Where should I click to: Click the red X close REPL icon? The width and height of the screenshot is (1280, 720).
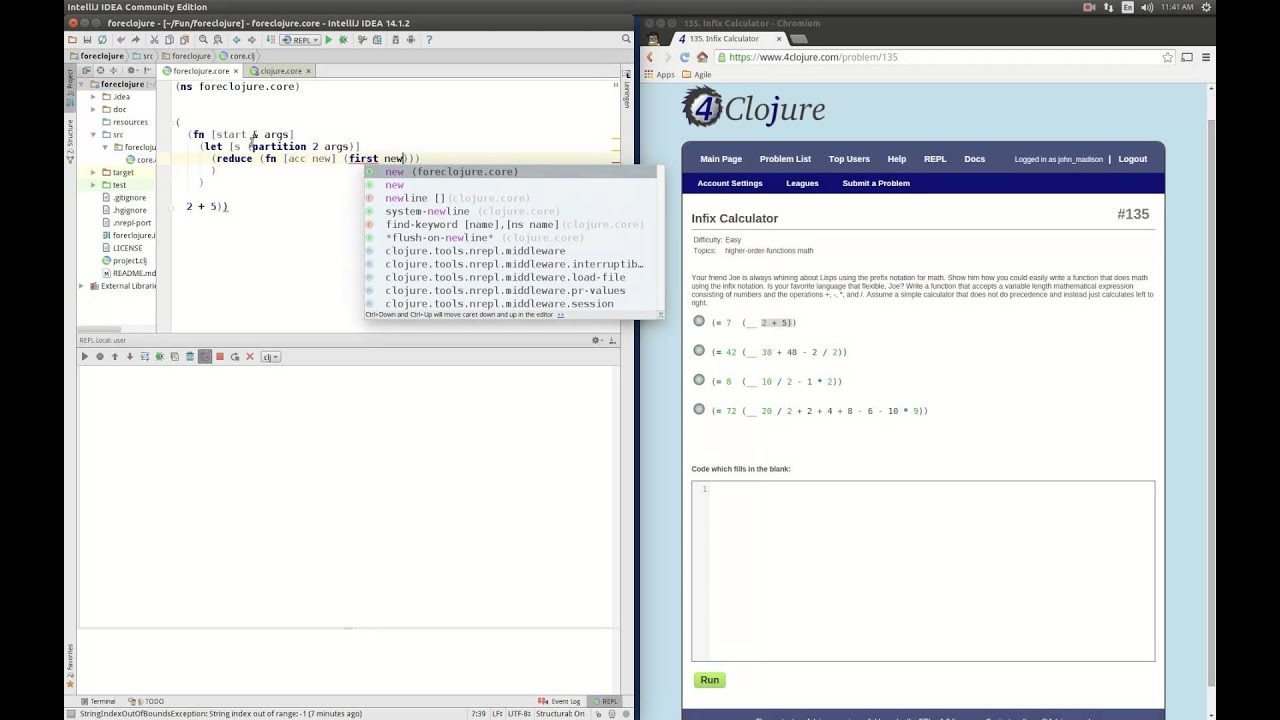(250, 357)
